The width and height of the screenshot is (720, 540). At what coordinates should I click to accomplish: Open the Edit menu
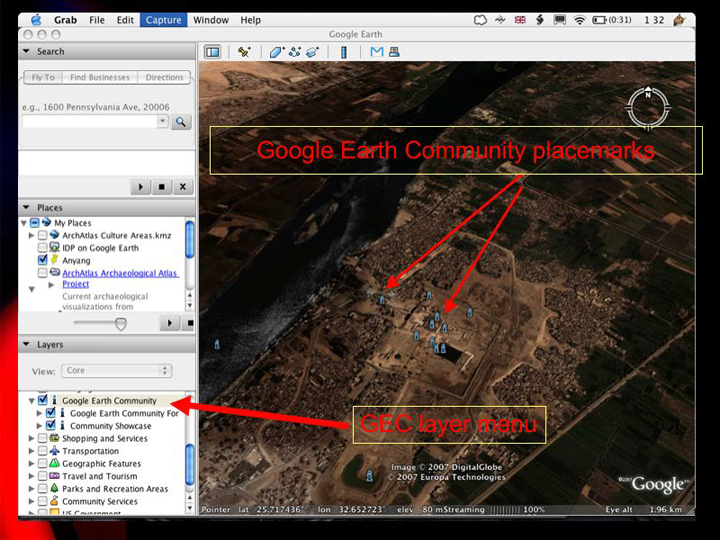point(125,20)
